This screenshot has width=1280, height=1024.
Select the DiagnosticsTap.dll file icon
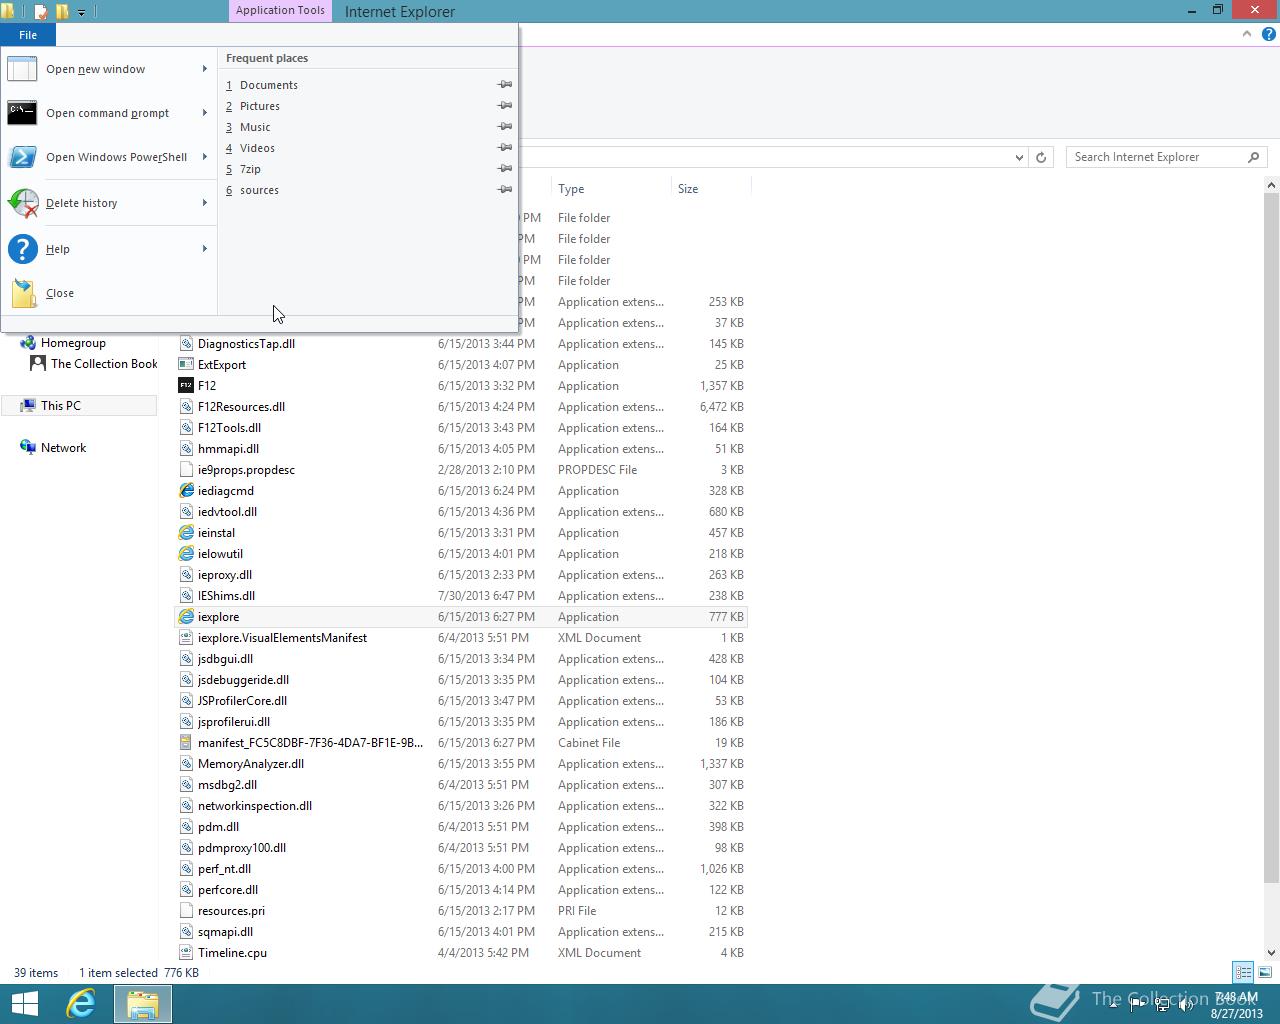(x=186, y=344)
